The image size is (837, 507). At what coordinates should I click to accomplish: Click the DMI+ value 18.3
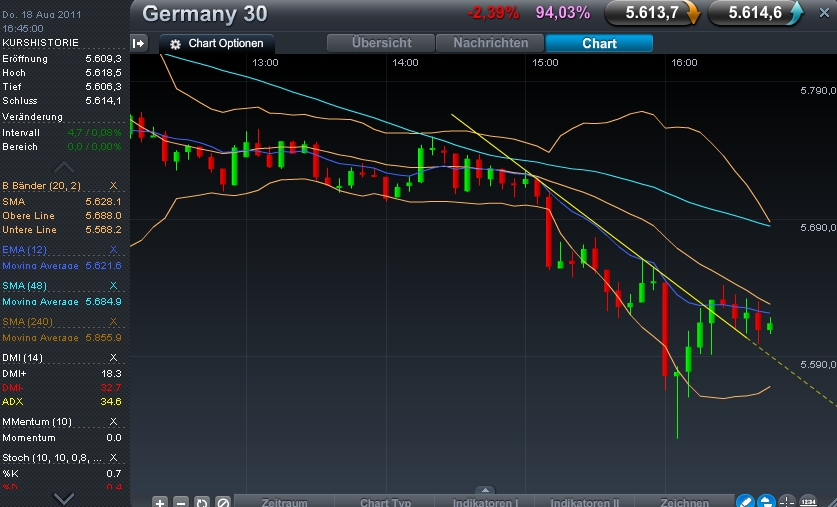pos(111,374)
